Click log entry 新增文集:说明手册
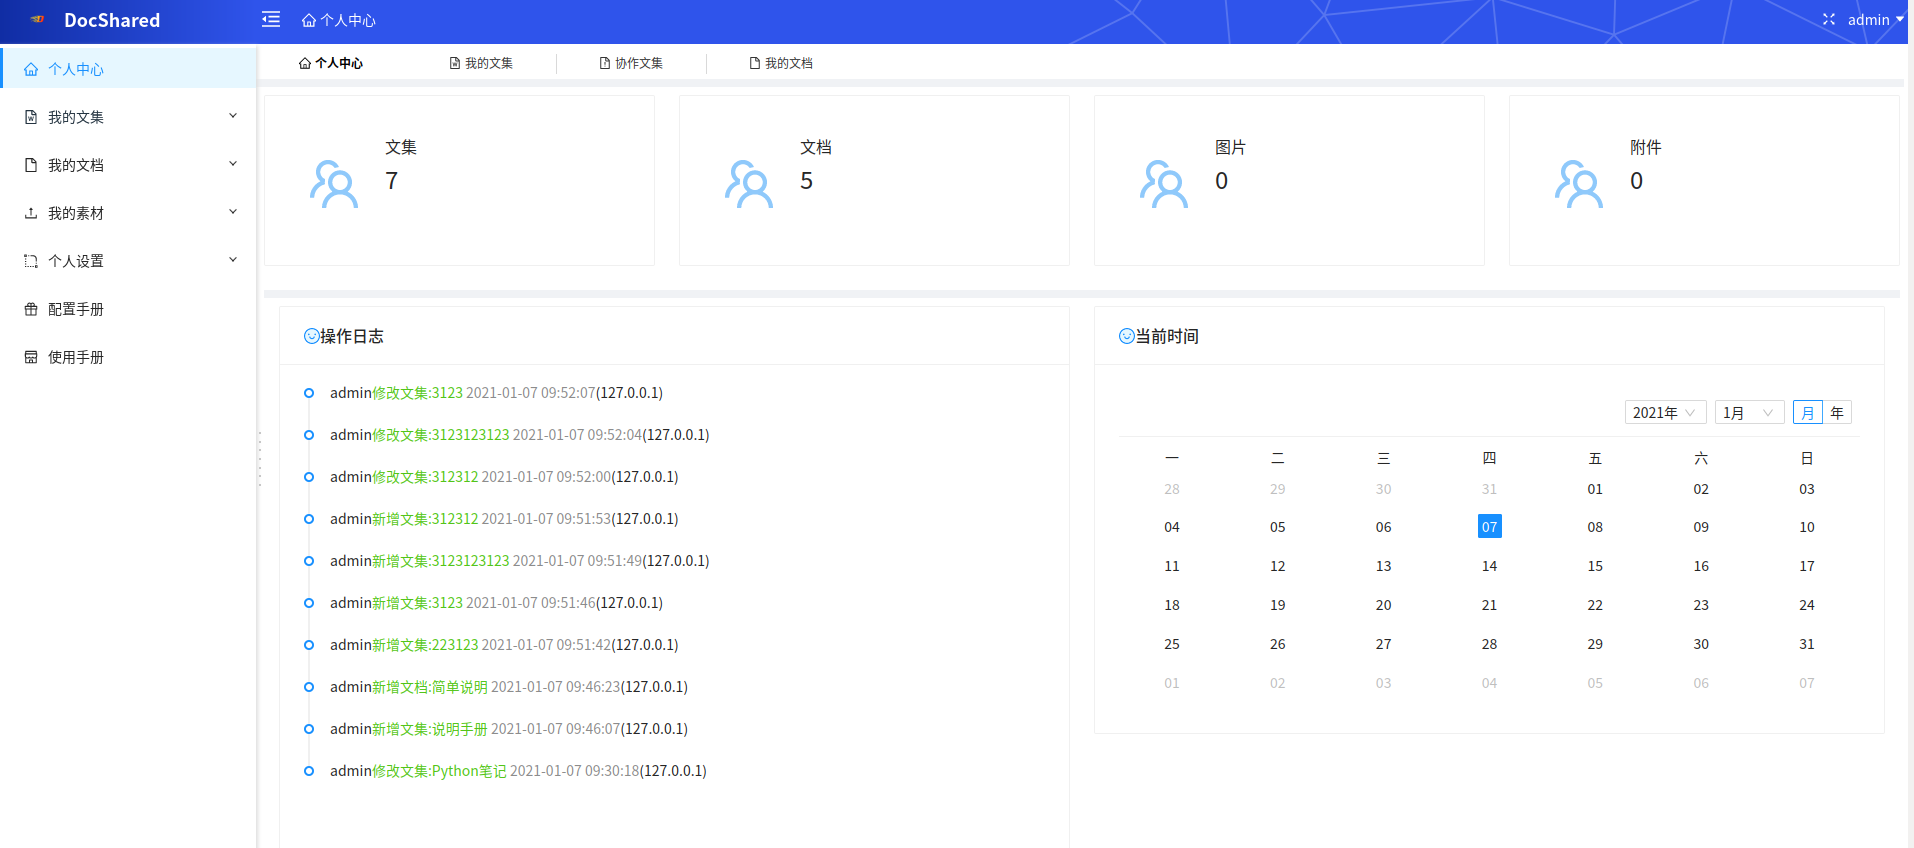The image size is (1914, 848). coord(509,729)
